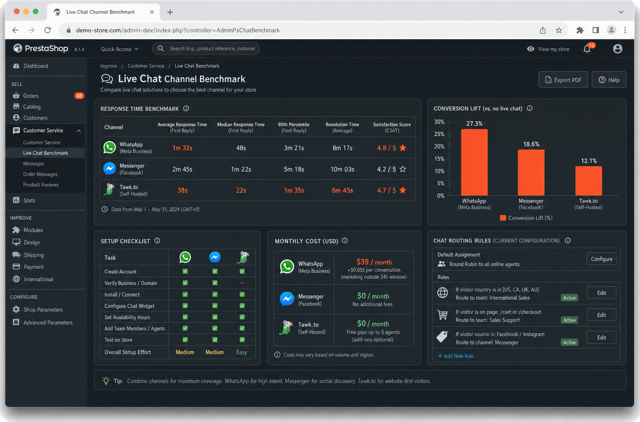The height and width of the screenshot is (422, 640).
Task: Click Customer Service breadcrumb link
Action: click(146, 66)
